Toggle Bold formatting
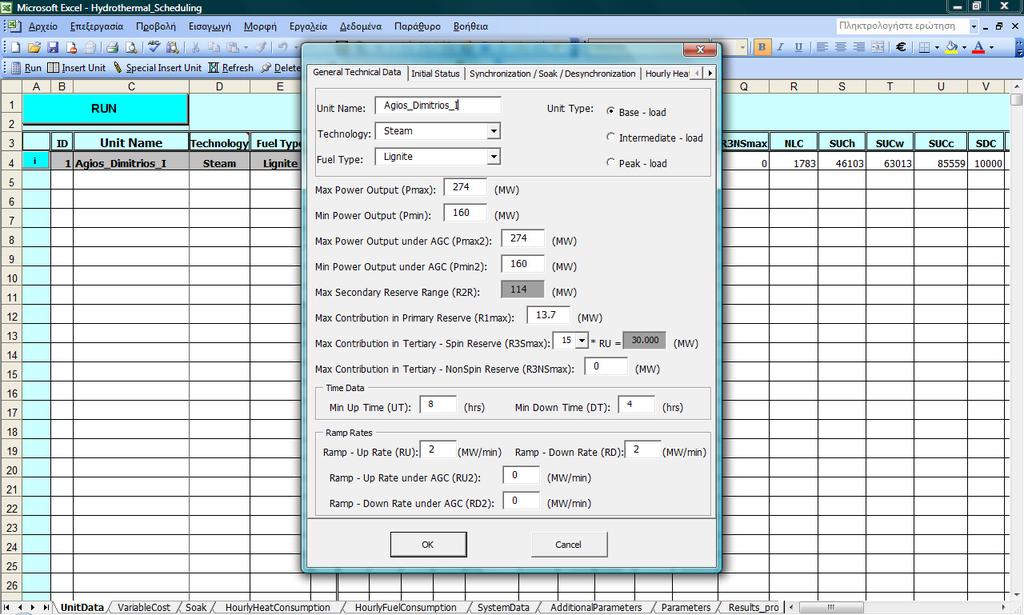This screenshot has width=1024, height=615. (x=761, y=47)
